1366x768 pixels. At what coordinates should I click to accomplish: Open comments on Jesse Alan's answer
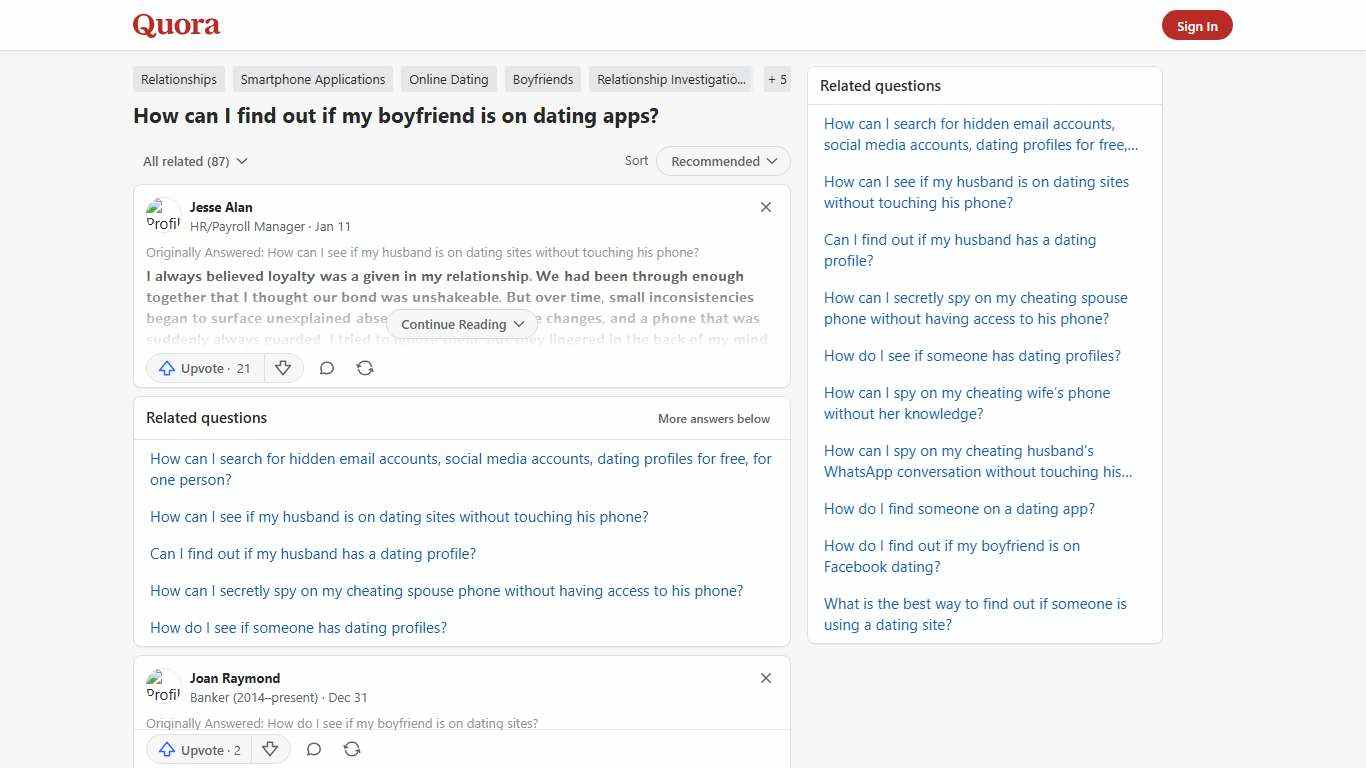pos(327,368)
